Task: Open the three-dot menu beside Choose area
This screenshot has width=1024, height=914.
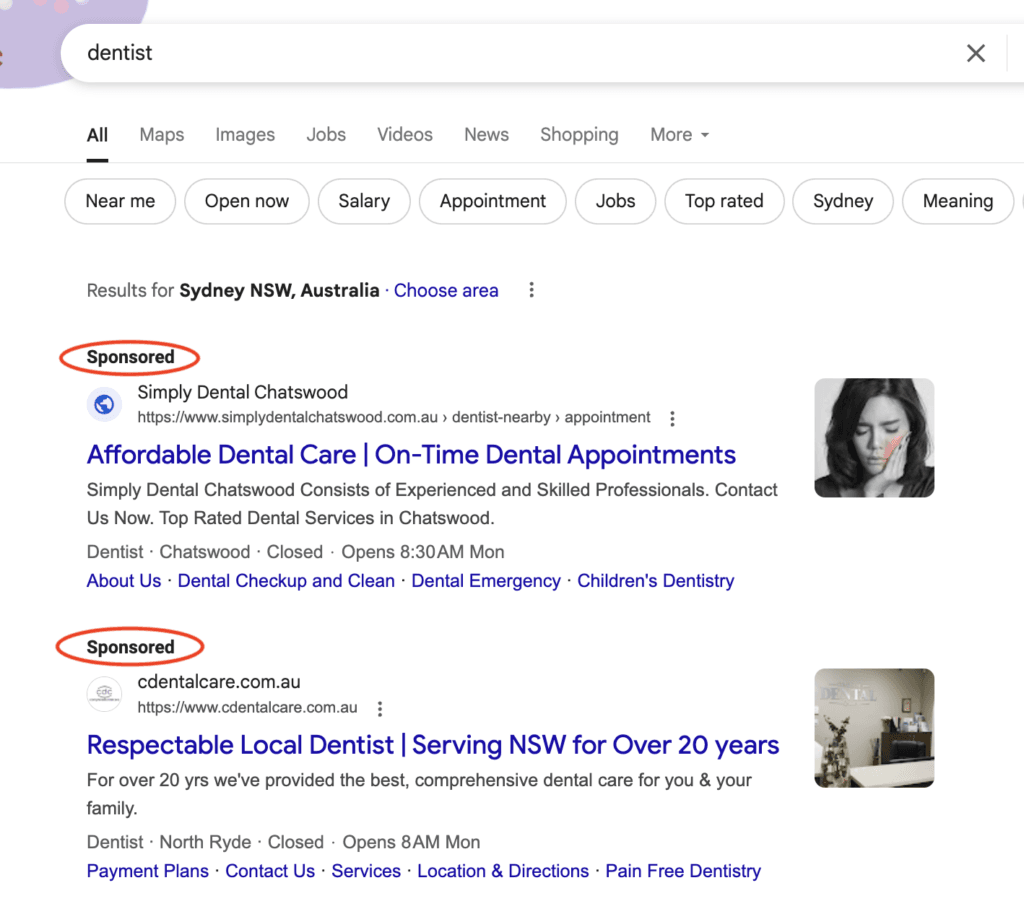Action: coord(532,290)
